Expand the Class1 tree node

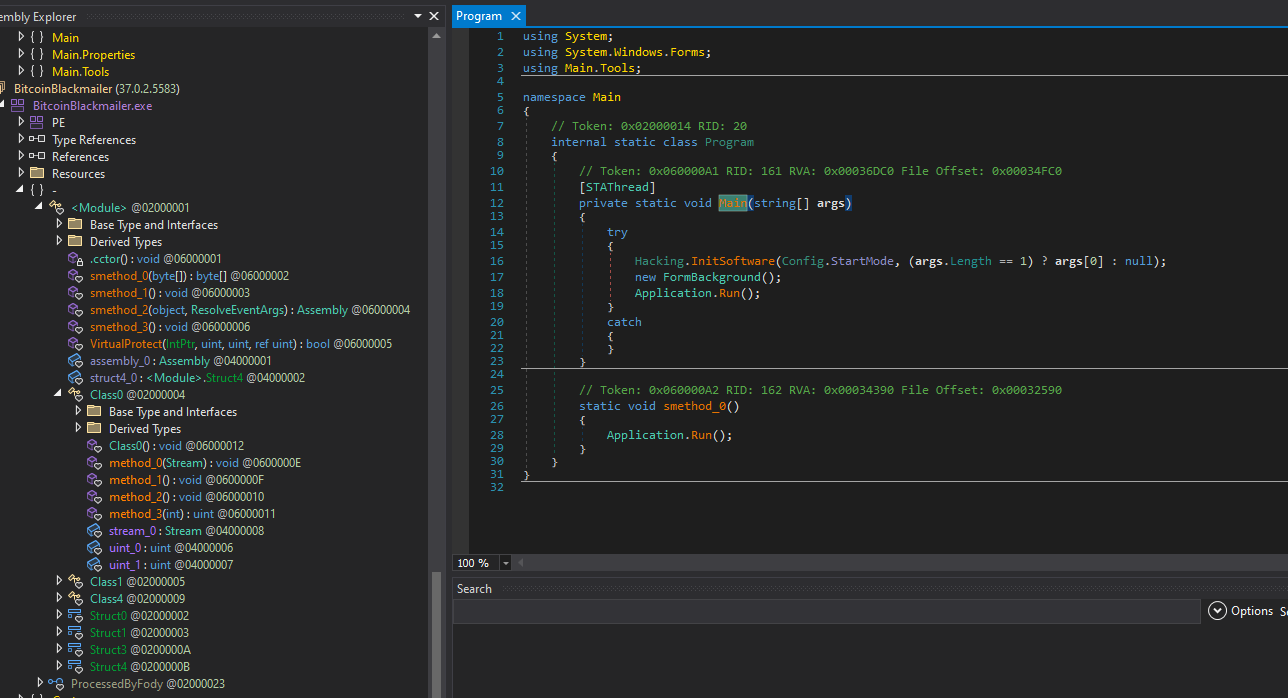pos(60,582)
